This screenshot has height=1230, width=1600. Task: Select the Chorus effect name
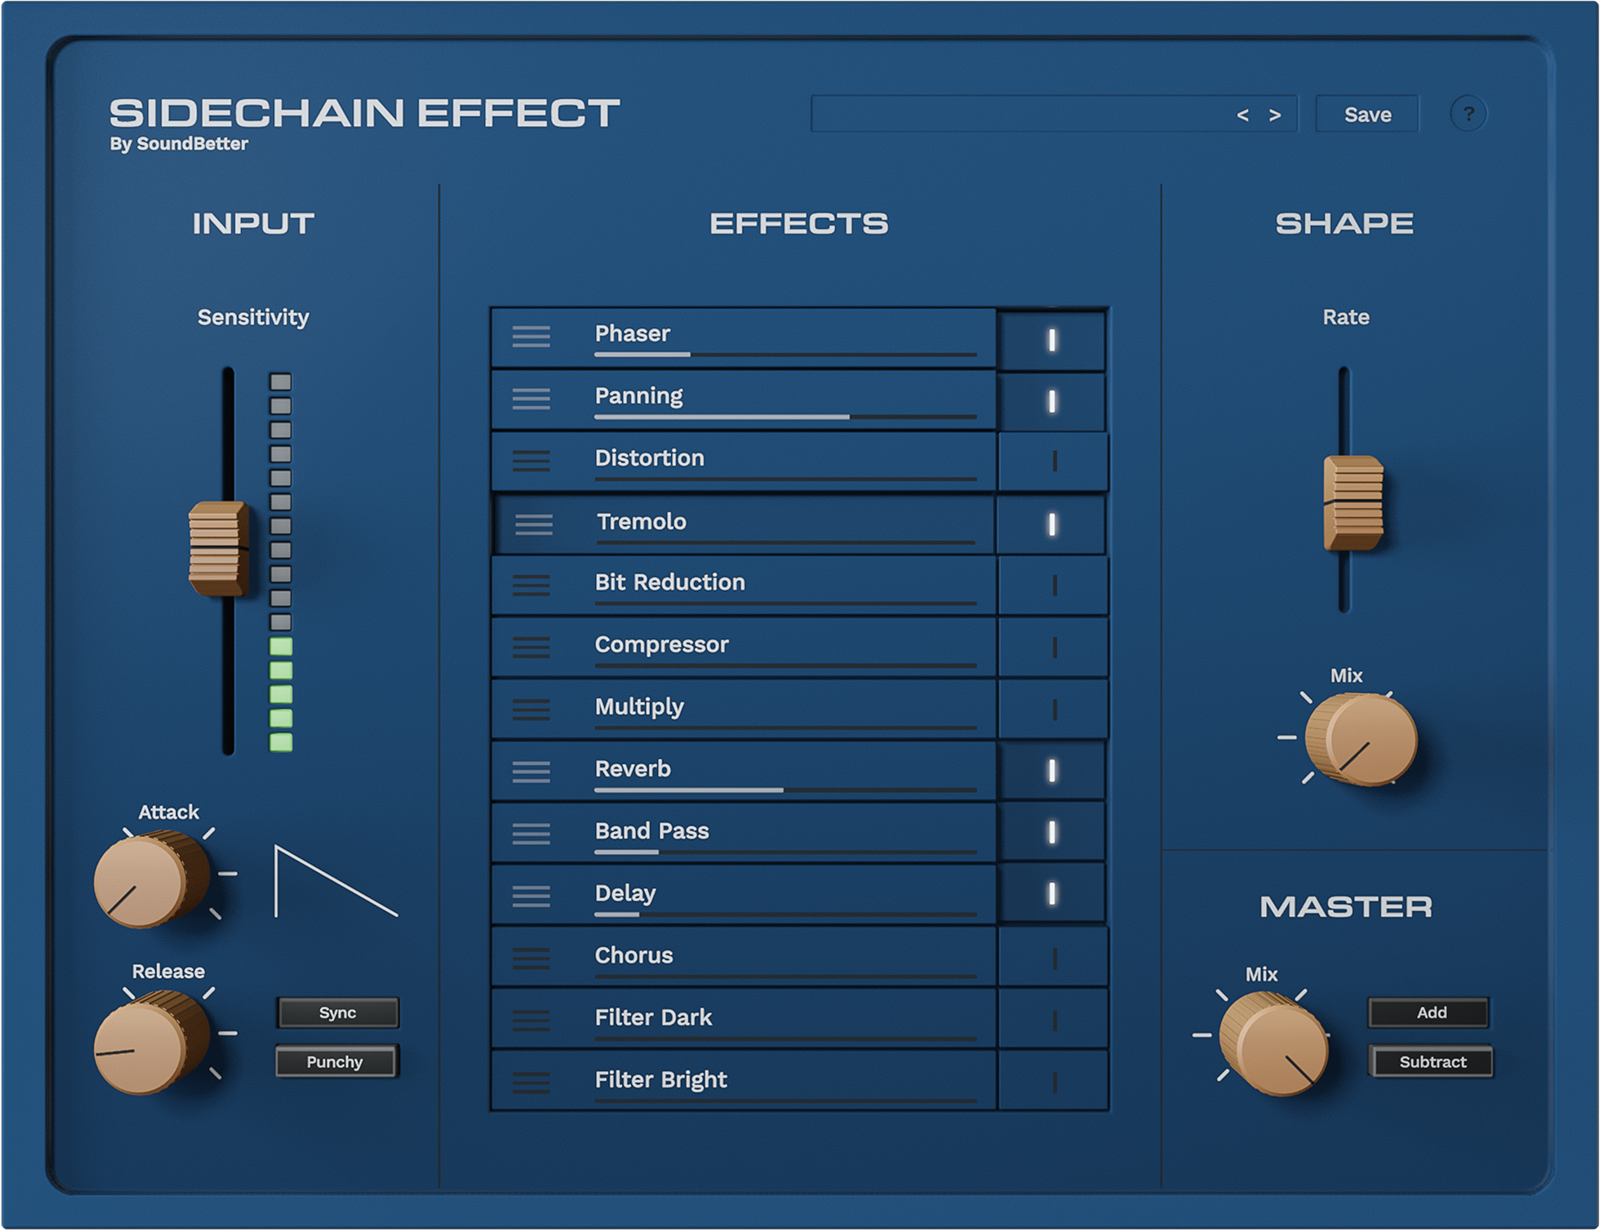pyautogui.click(x=634, y=955)
